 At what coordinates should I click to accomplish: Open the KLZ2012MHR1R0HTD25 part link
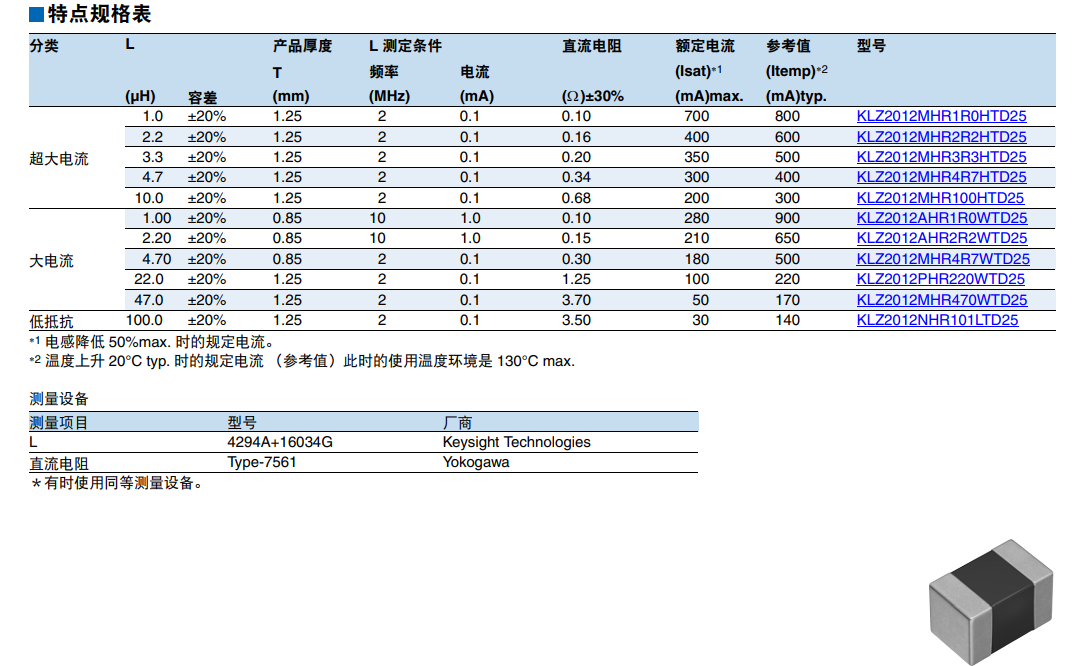941,117
